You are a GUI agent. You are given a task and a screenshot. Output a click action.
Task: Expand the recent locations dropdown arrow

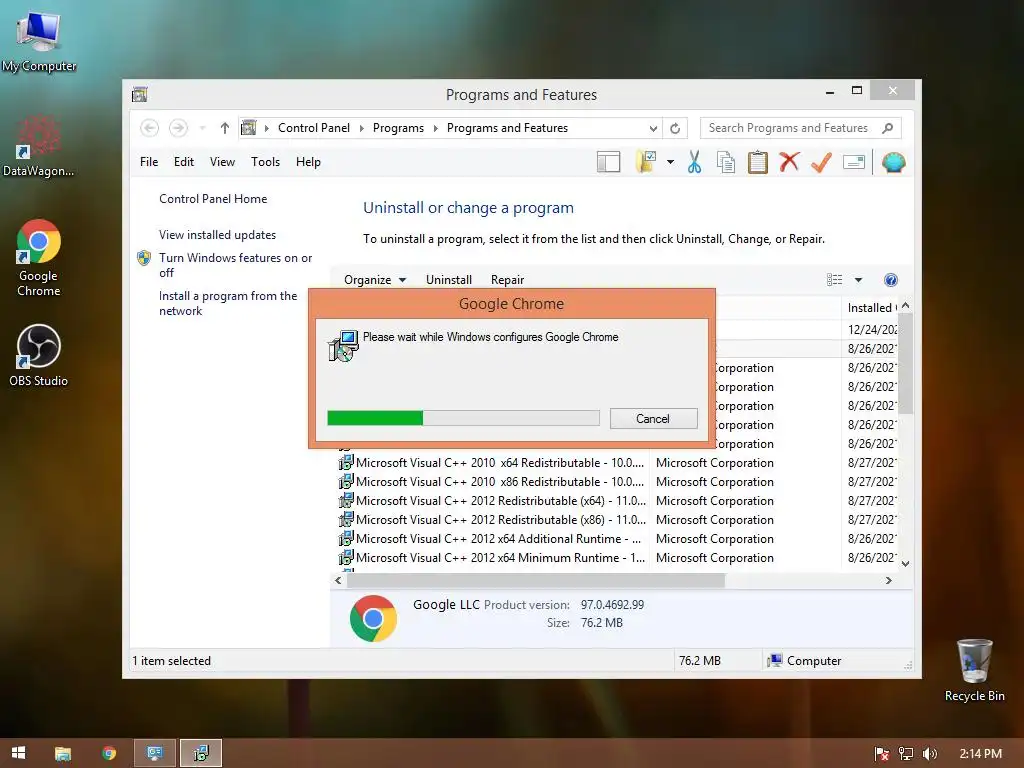point(202,128)
